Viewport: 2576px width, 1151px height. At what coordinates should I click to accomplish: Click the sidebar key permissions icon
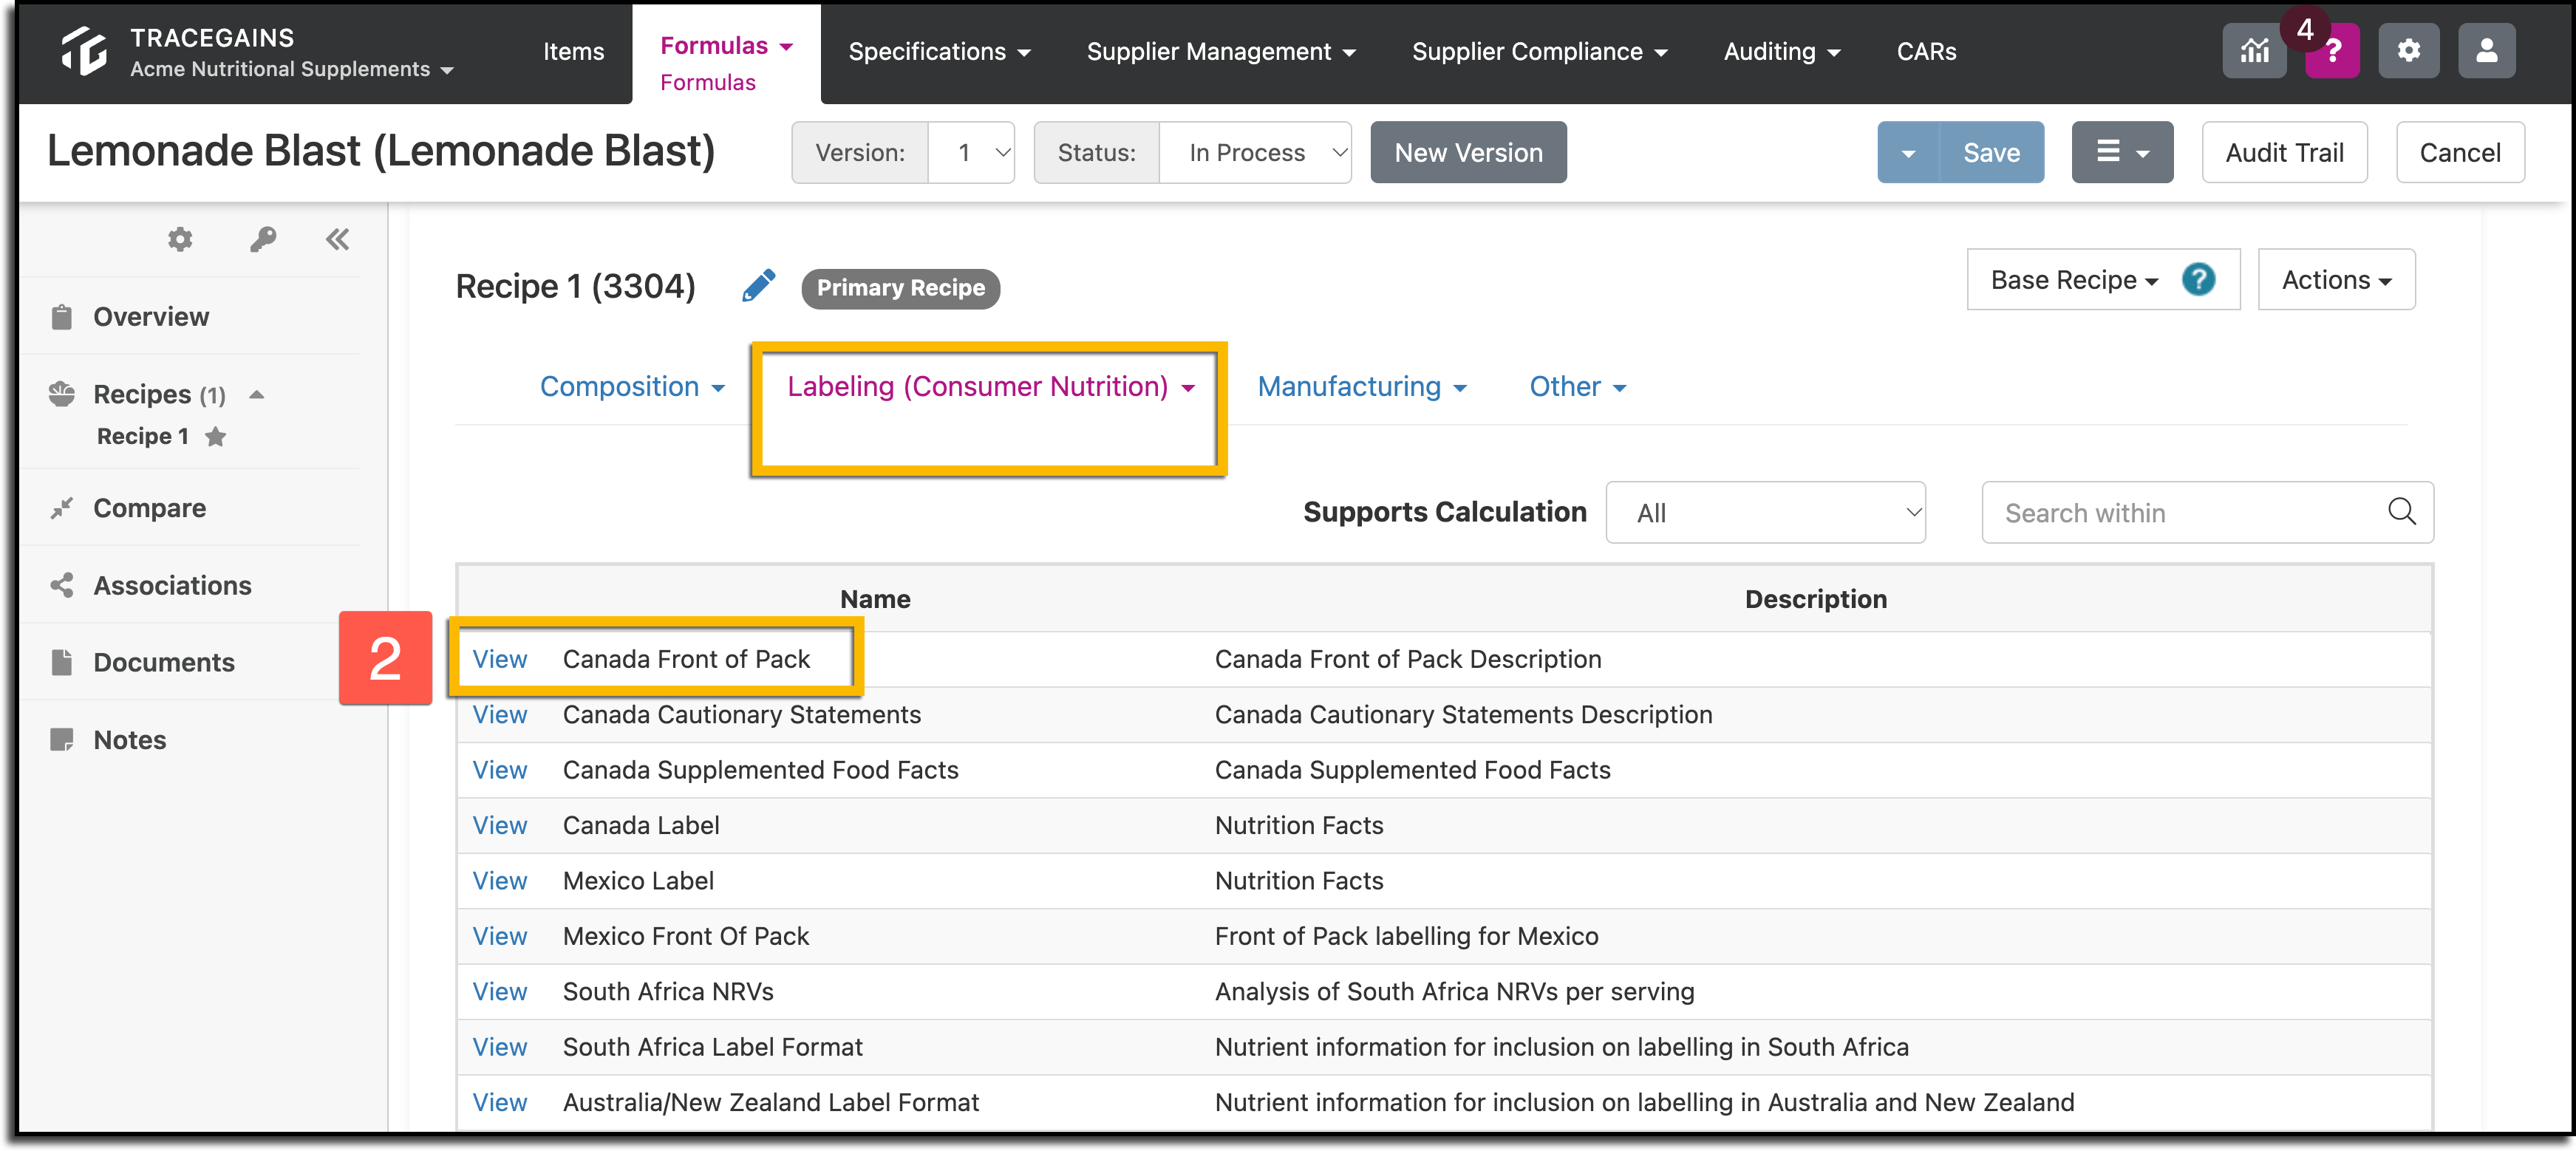[x=263, y=239]
